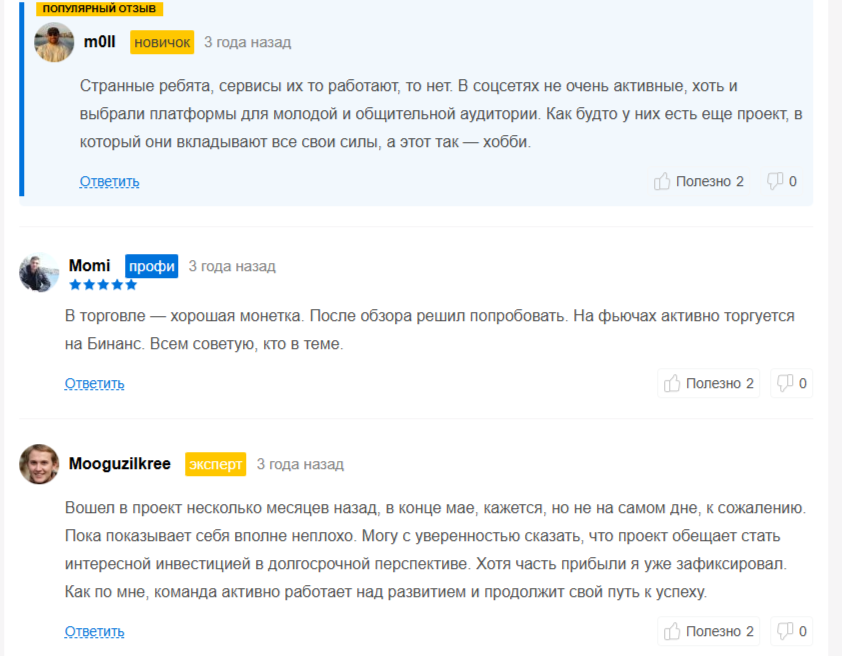Open Mooguzilkree's profile avatar

click(x=39, y=464)
